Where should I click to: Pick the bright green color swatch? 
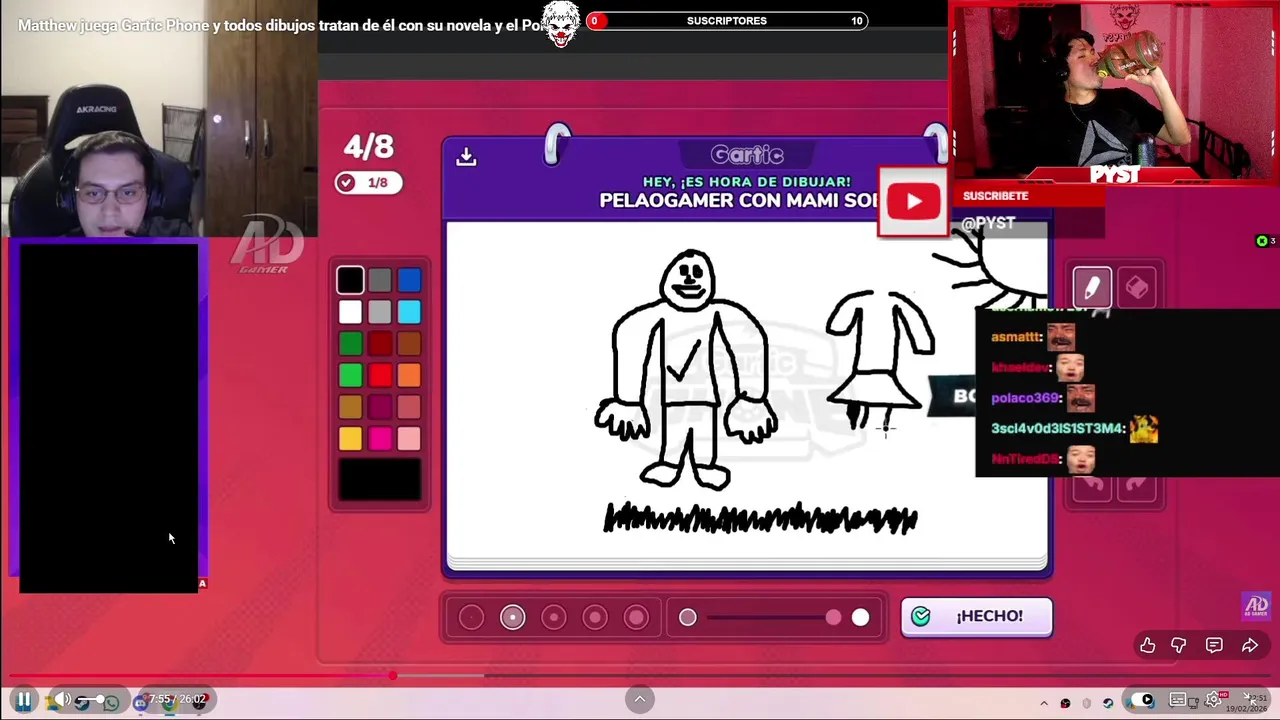tap(350, 376)
